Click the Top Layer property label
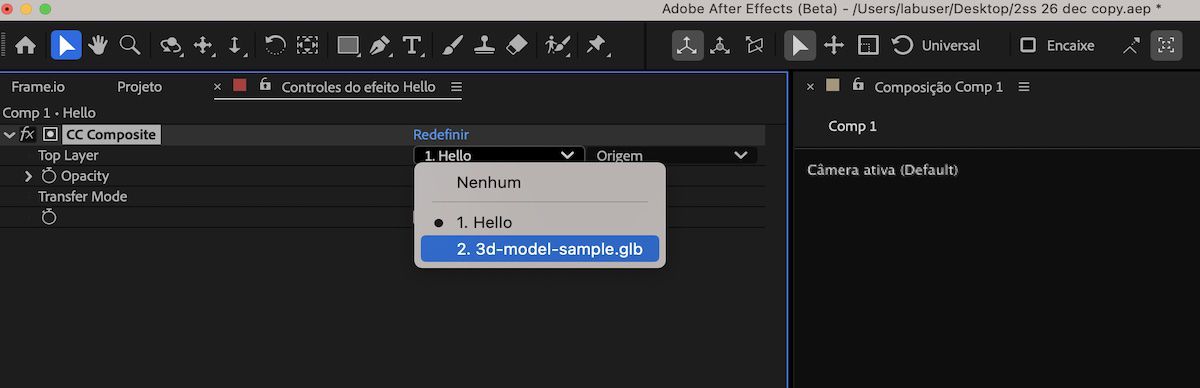The width and height of the screenshot is (1200, 388). [68, 155]
